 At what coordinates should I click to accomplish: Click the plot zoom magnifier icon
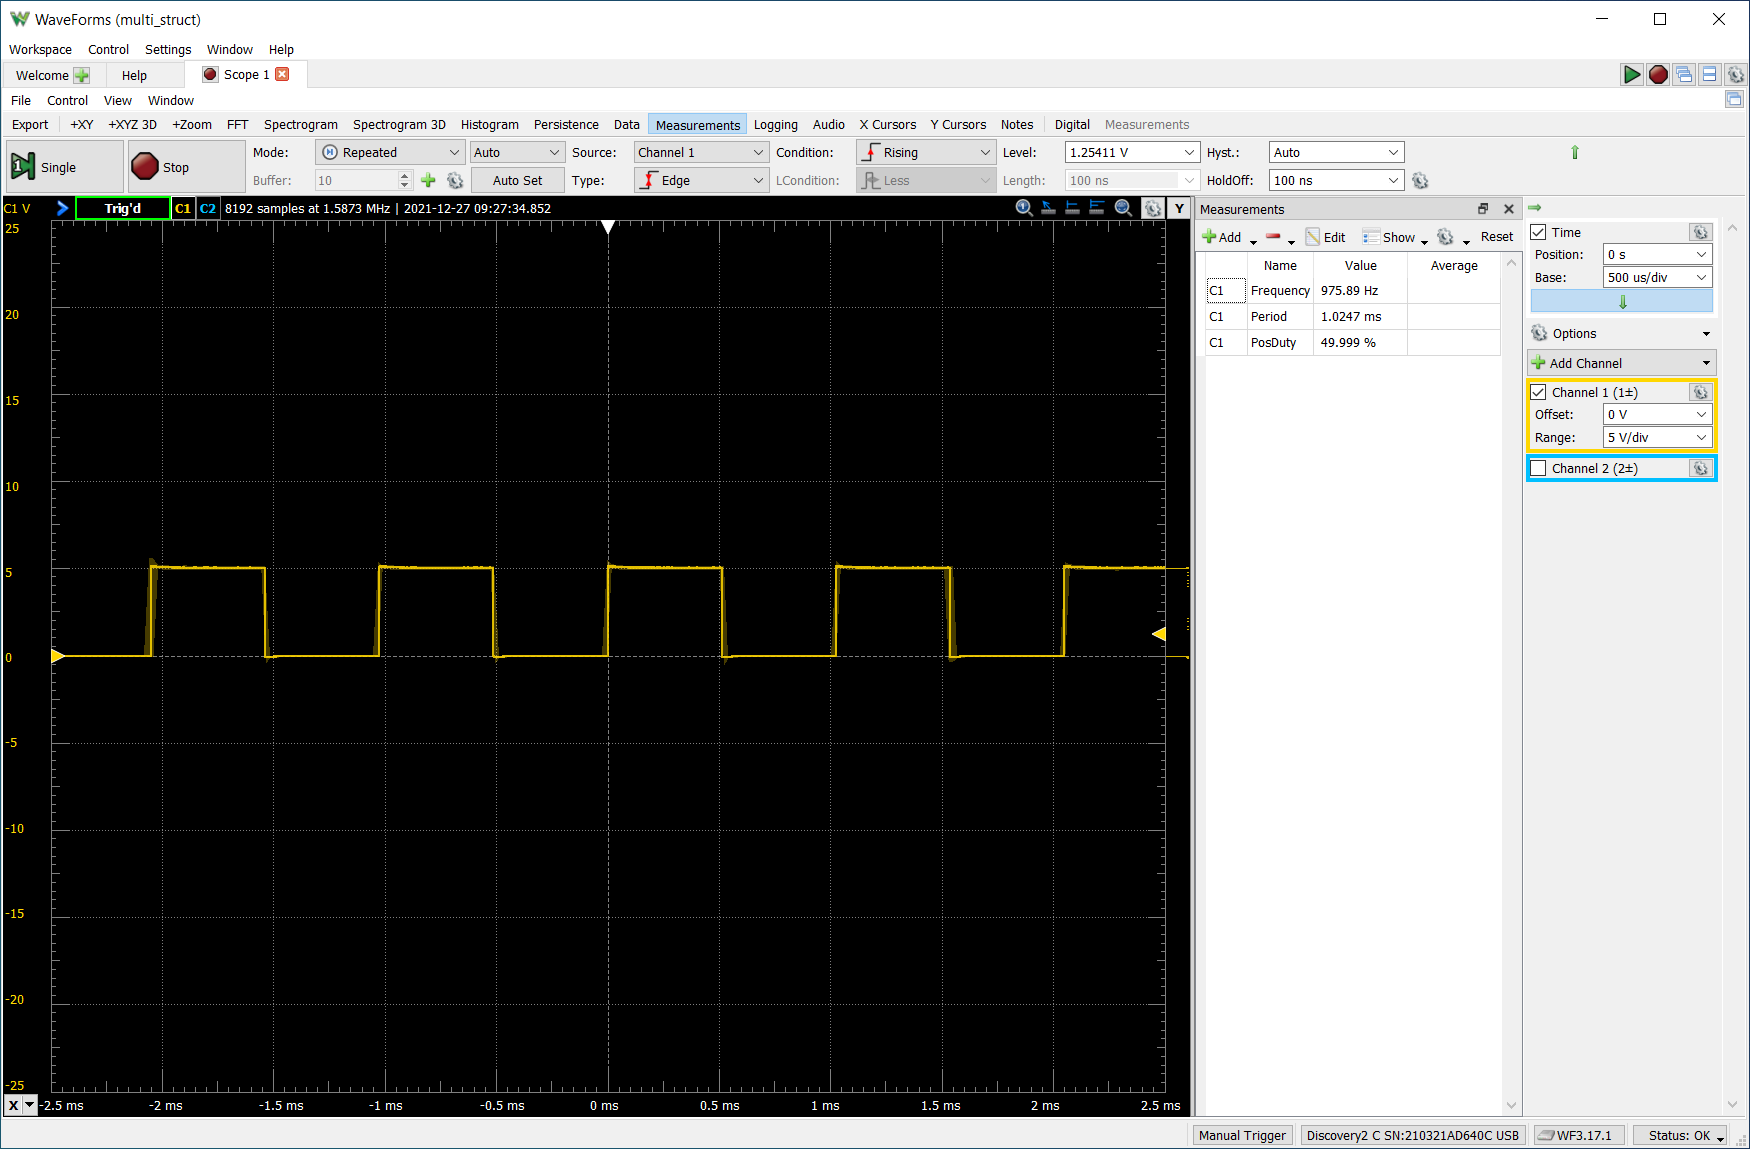(1123, 208)
